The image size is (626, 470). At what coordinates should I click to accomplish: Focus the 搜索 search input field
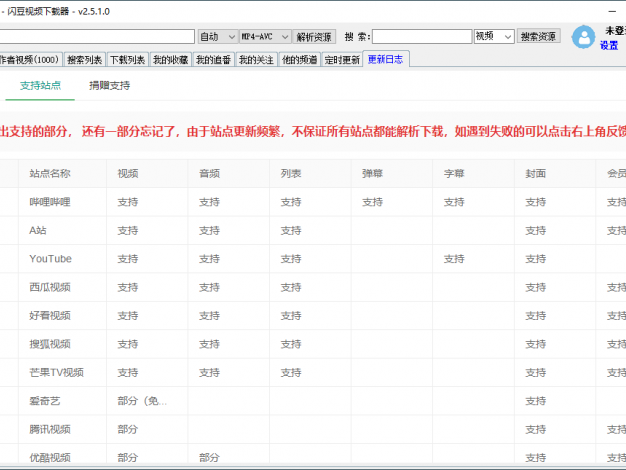tap(422, 37)
